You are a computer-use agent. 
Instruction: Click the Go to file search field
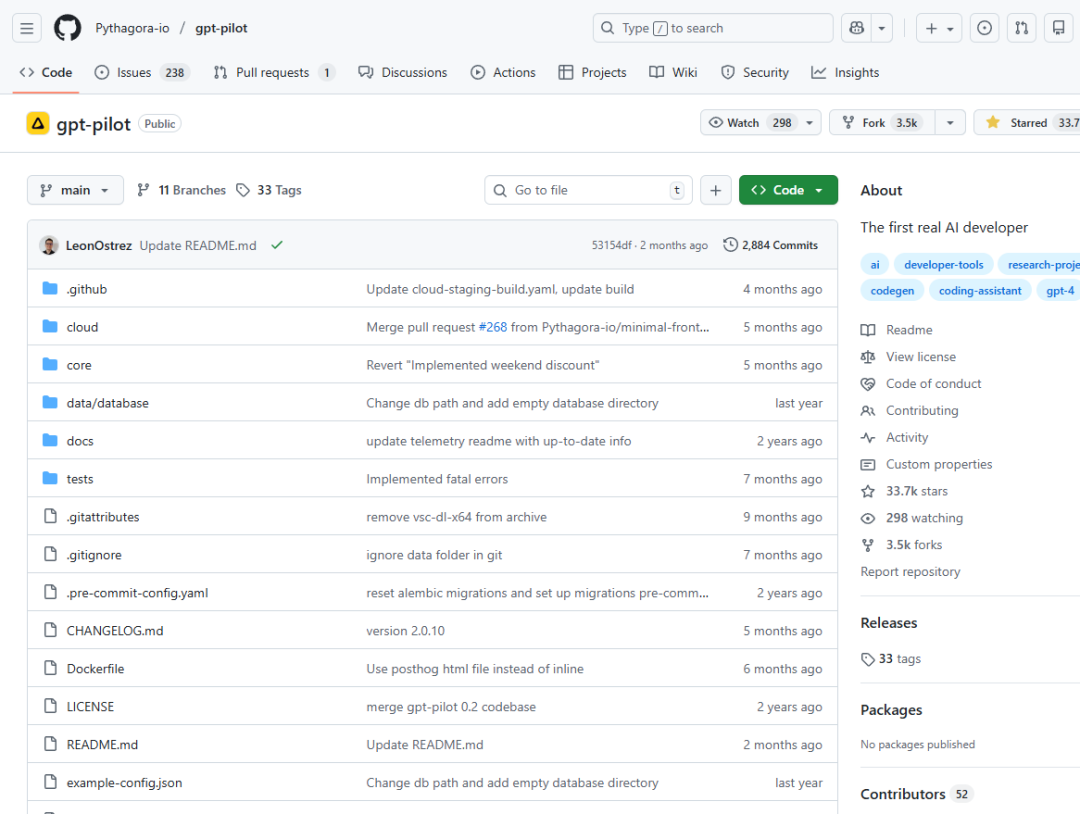click(588, 190)
